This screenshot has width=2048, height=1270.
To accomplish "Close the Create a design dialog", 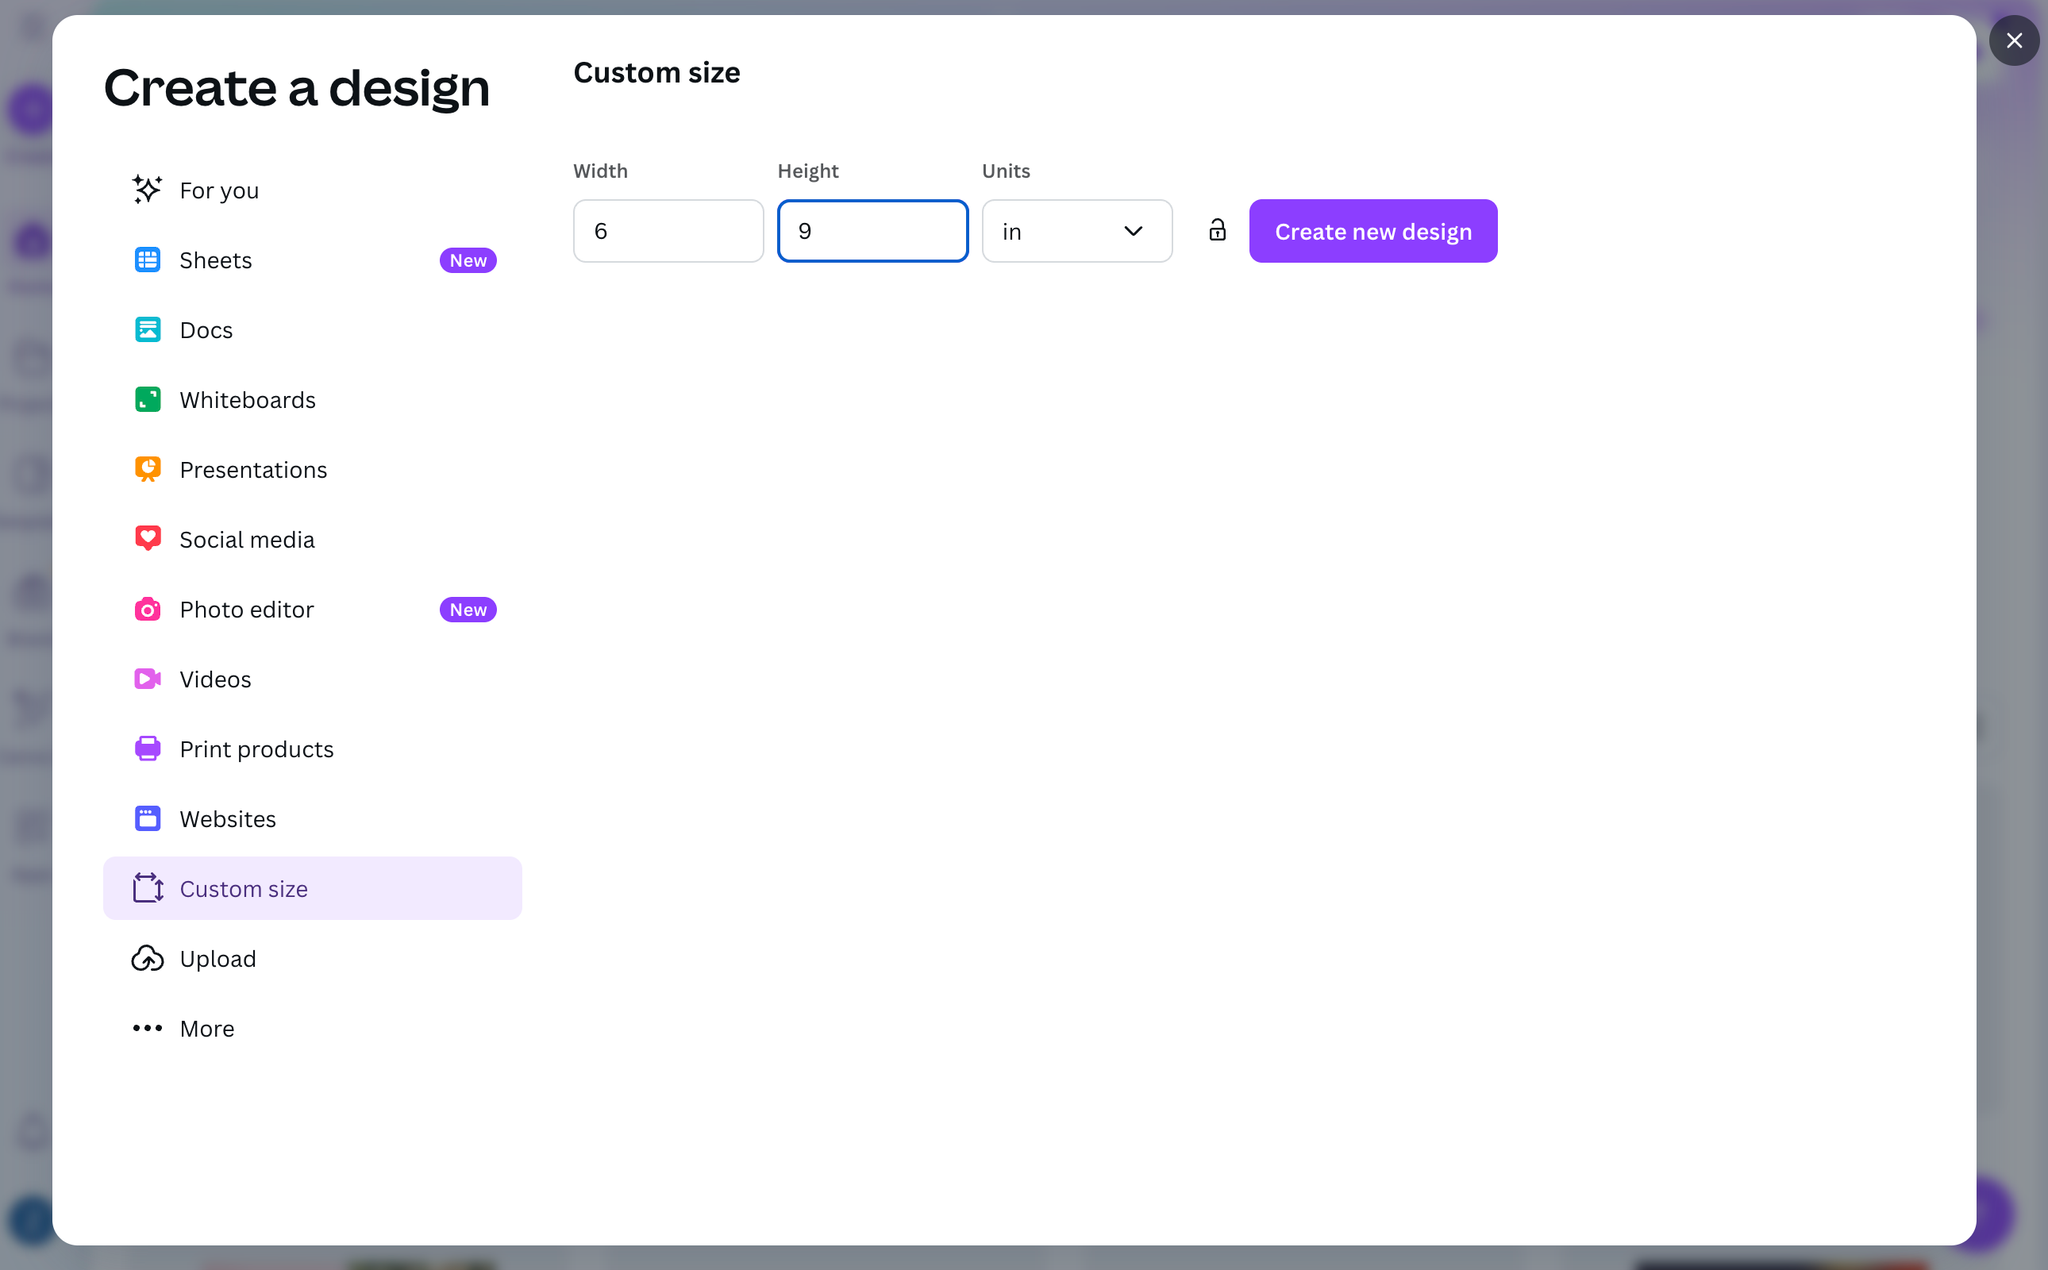I will pos(2014,40).
